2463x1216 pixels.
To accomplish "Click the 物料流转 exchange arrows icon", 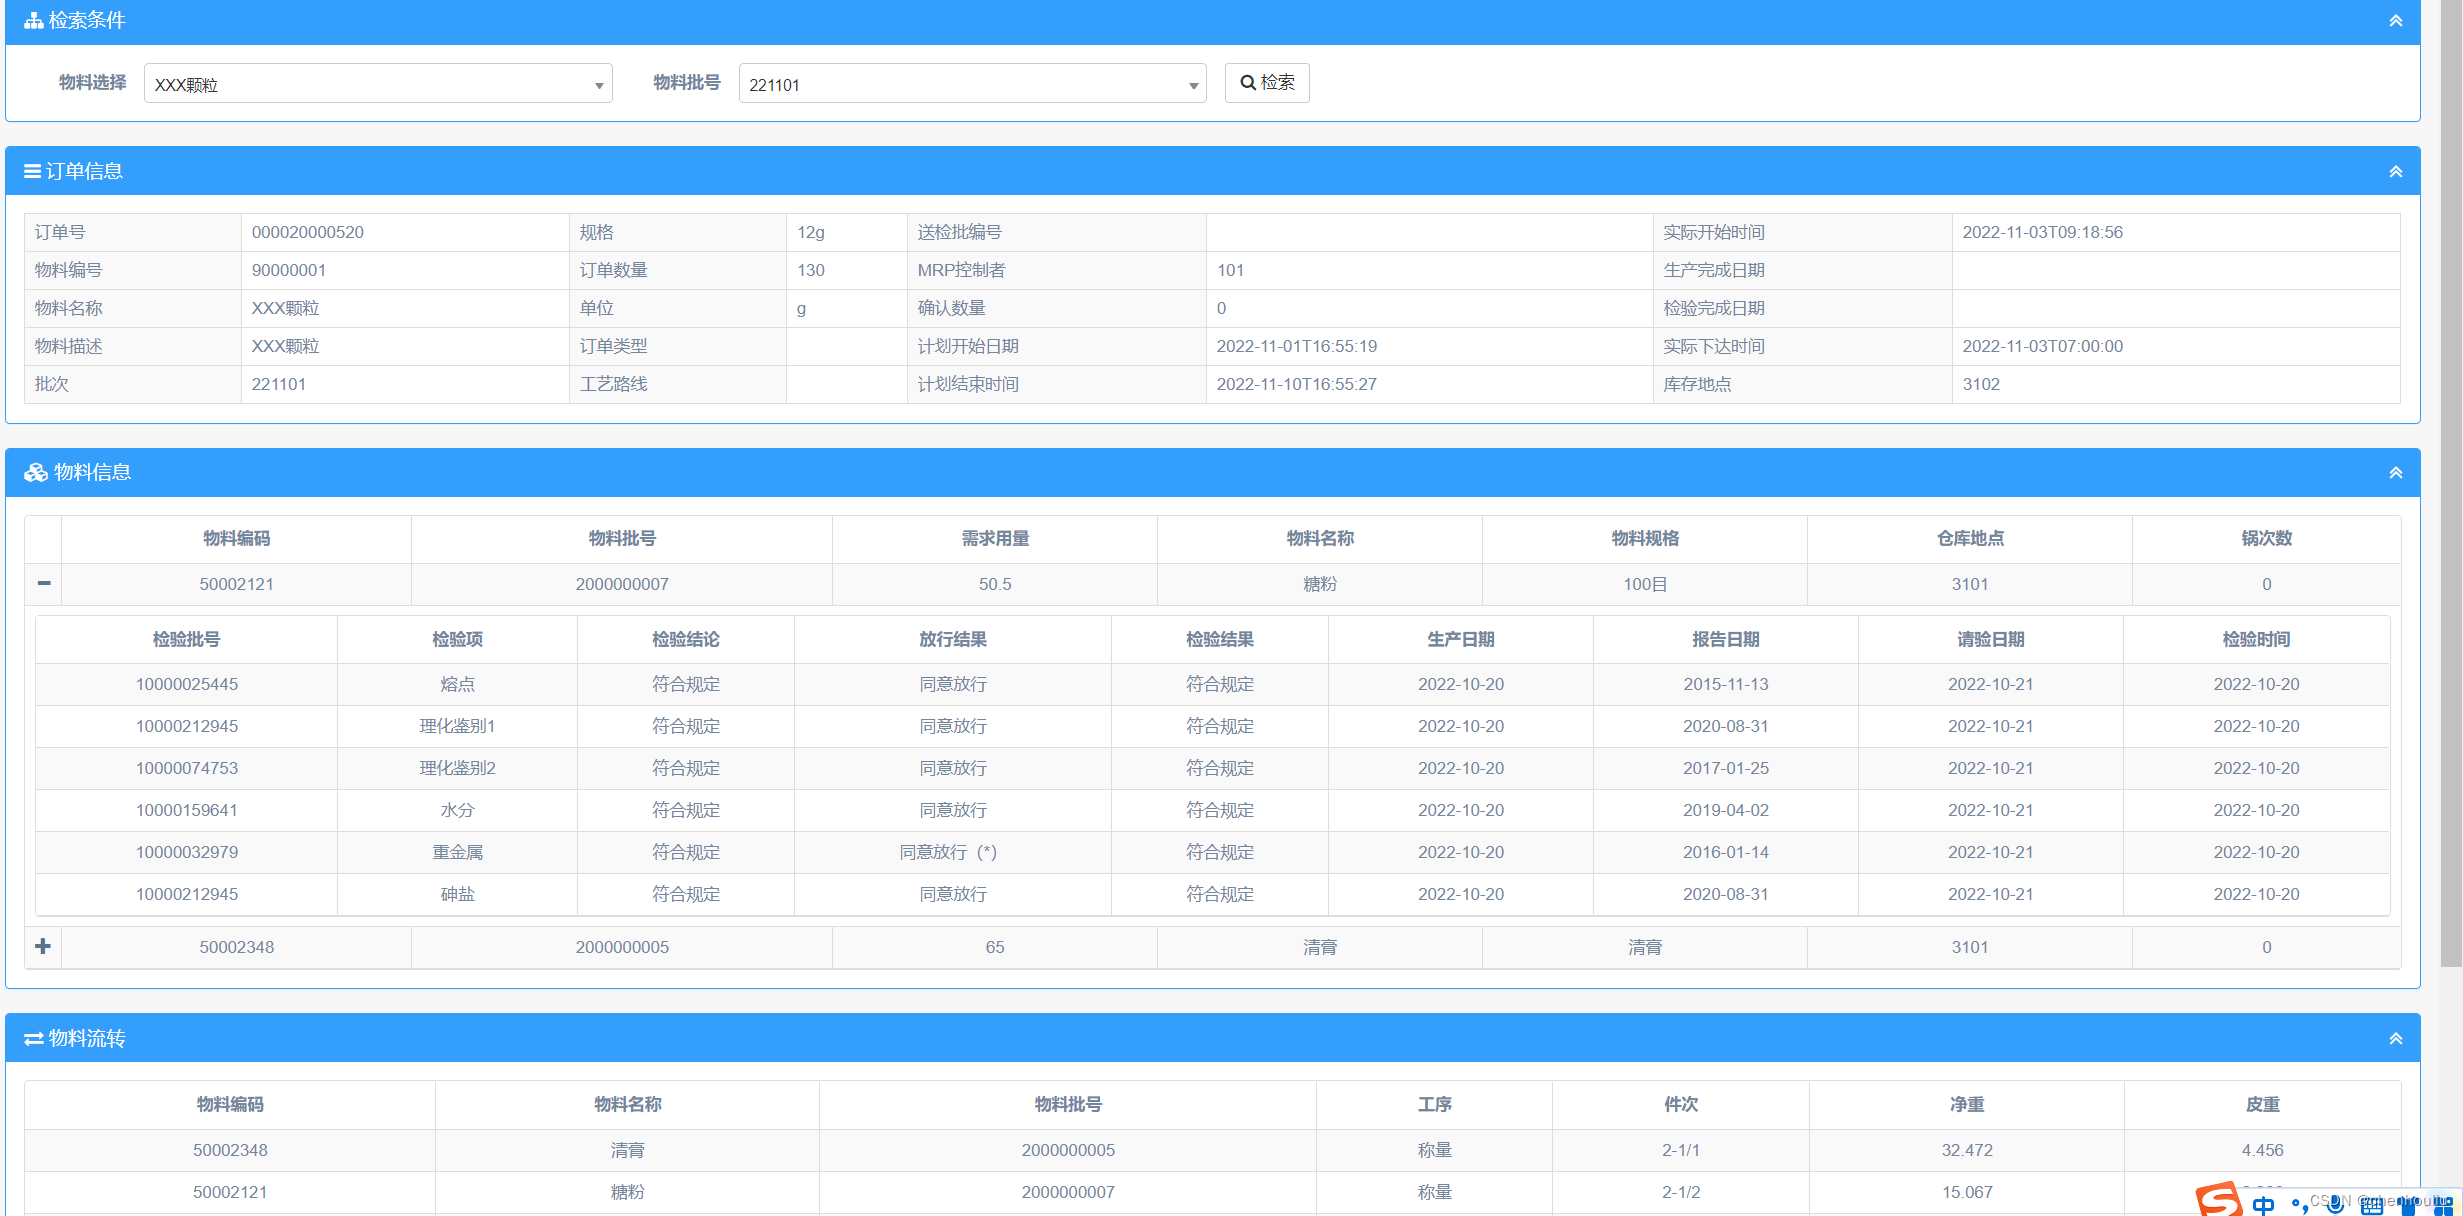I will click(33, 1039).
